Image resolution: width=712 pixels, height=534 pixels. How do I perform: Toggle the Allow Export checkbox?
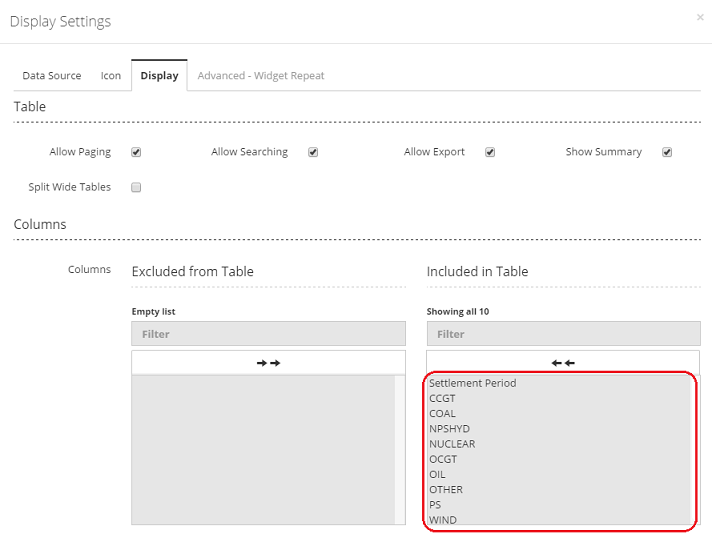tap(490, 152)
